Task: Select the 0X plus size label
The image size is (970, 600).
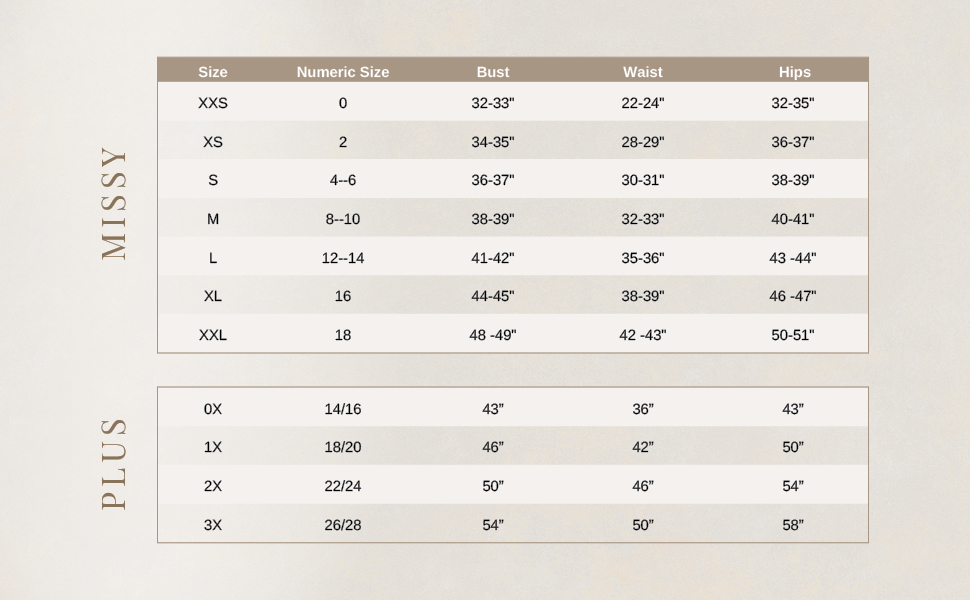Action: point(213,409)
